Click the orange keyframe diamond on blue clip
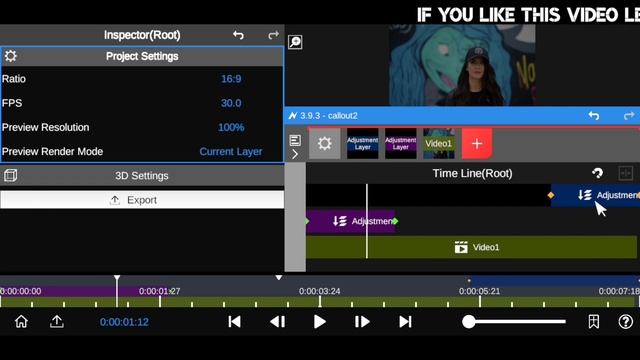This screenshot has width=640, height=360. 551,195
